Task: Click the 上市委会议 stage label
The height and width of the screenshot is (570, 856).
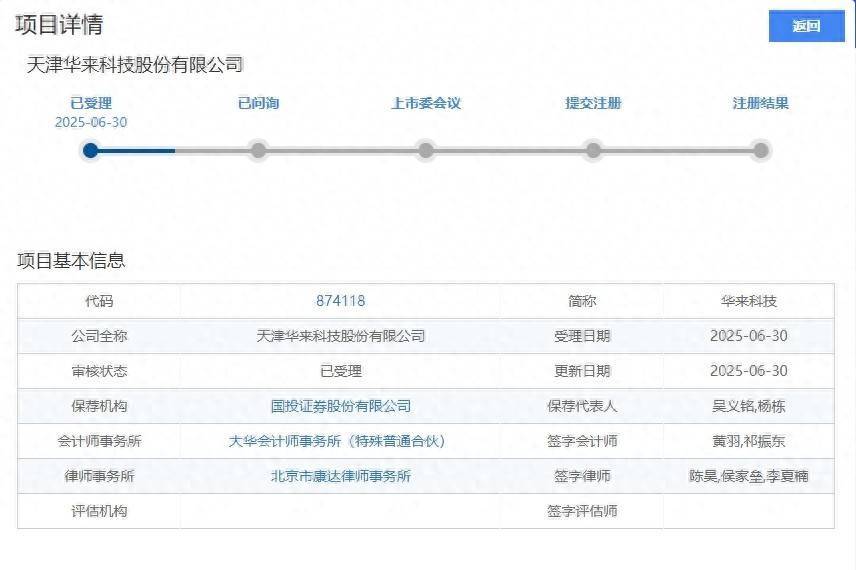Action: click(426, 103)
